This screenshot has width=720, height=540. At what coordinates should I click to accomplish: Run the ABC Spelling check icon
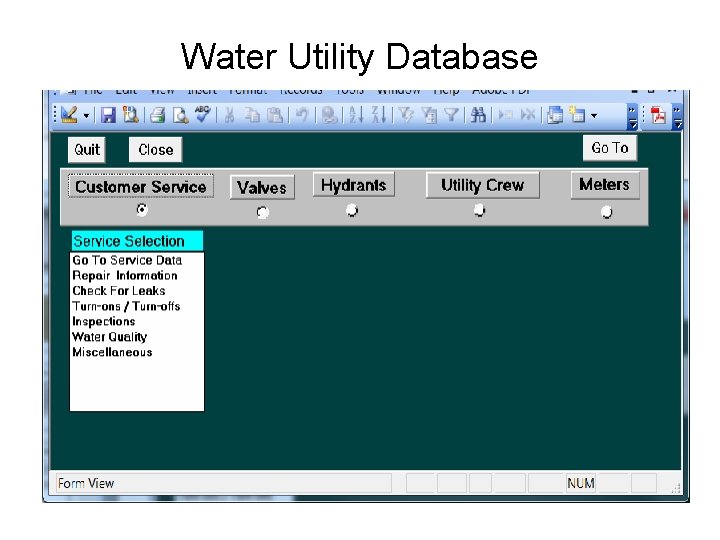[x=202, y=114]
